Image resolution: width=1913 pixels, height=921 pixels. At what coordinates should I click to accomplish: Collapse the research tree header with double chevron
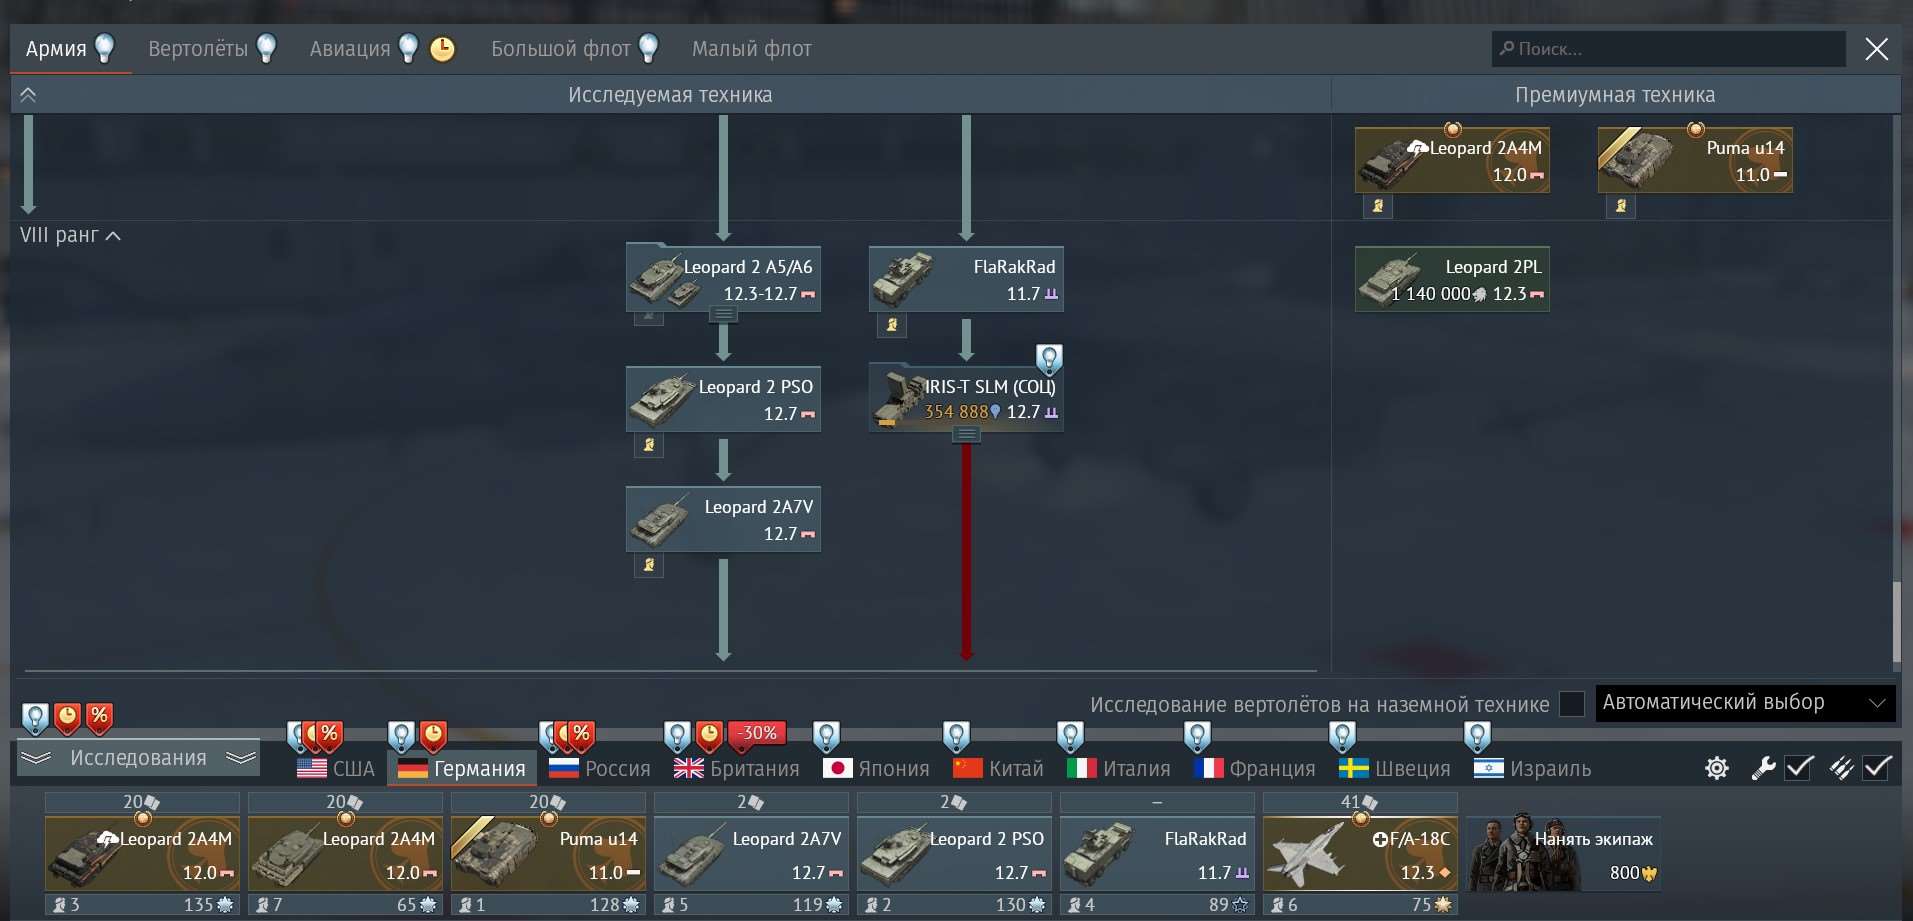28,95
